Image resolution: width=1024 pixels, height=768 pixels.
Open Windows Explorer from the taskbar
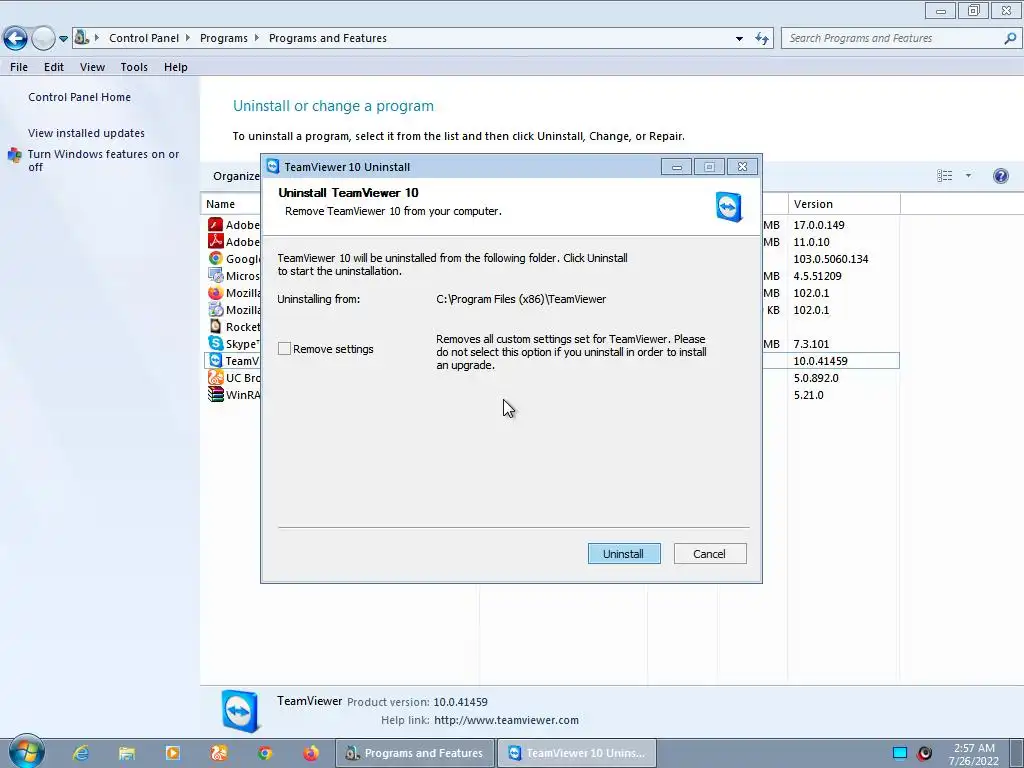click(127, 753)
